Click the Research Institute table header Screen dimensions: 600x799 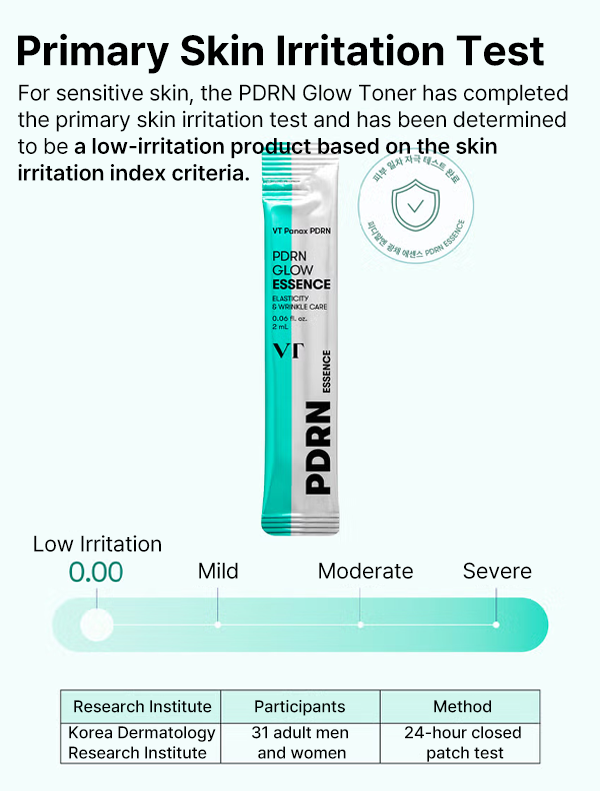pyautogui.click(x=141, y=706)
